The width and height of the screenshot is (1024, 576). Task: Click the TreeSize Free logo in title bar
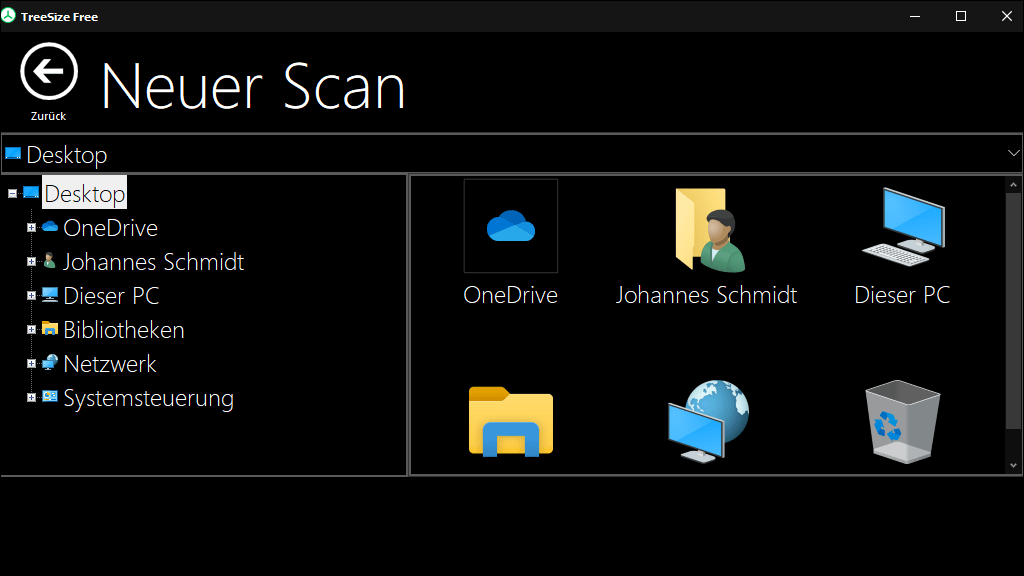click(8, 16)
